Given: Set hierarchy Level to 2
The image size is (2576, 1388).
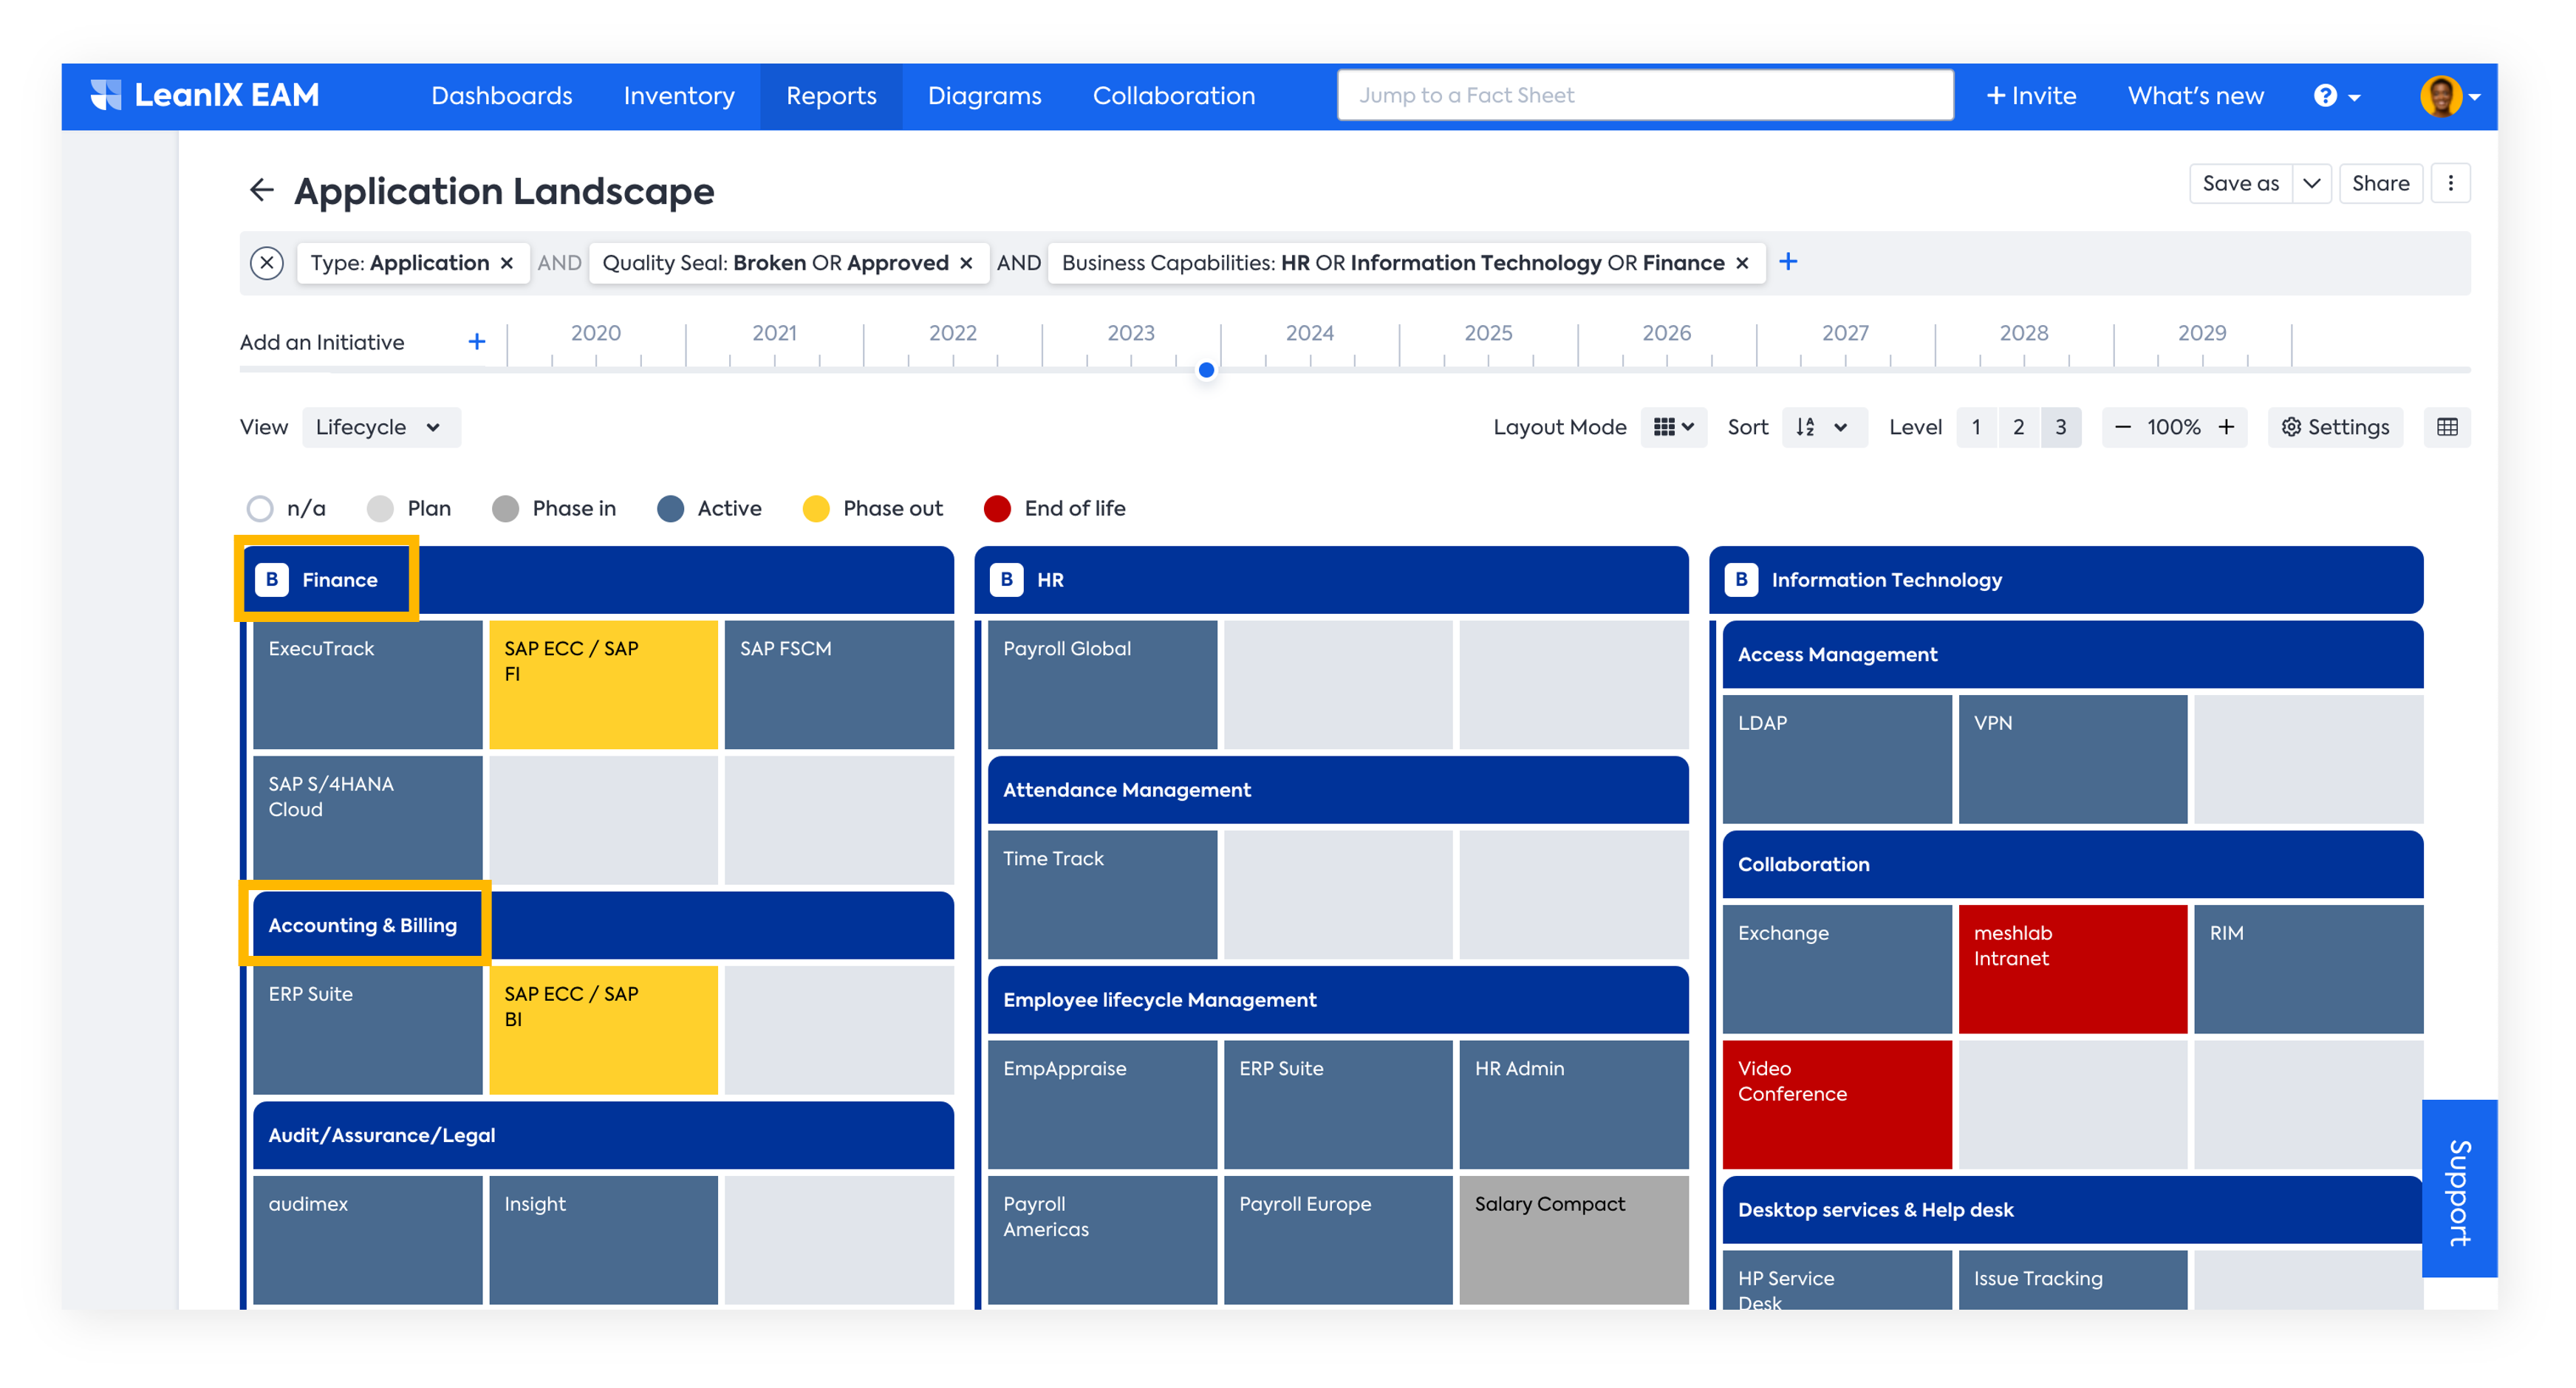Looking at the screenshot, I should coord(2019,427).
